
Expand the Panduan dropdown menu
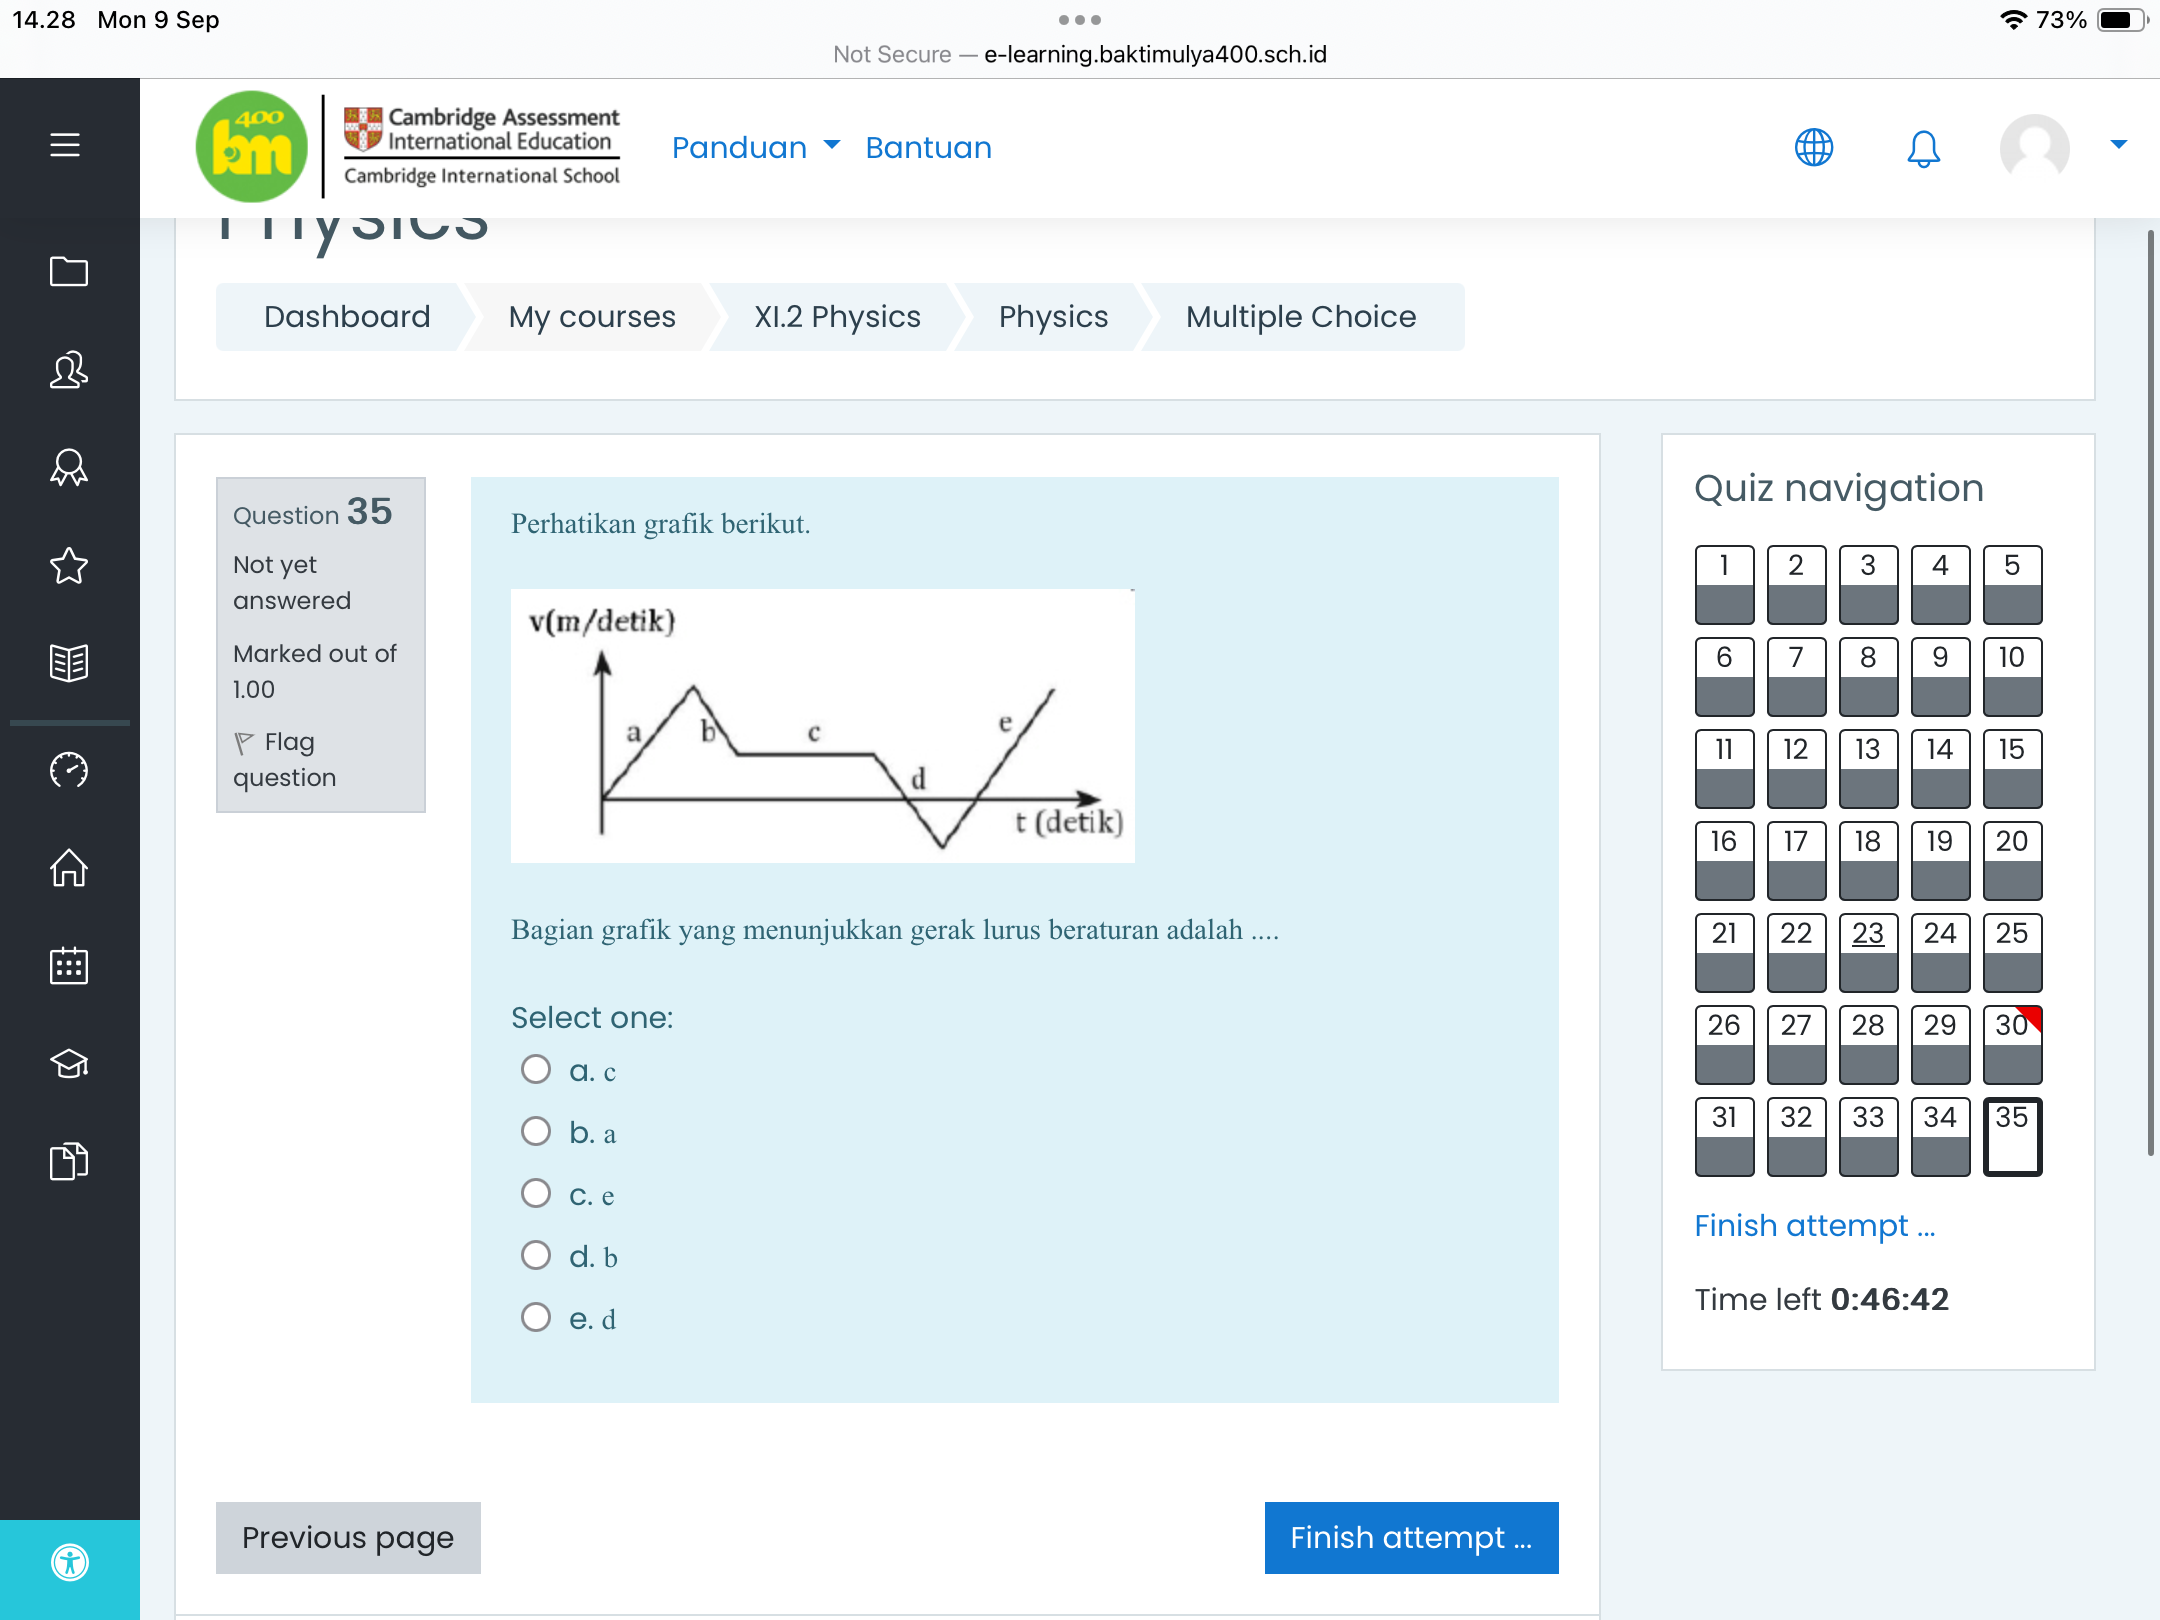pos(756,148)
